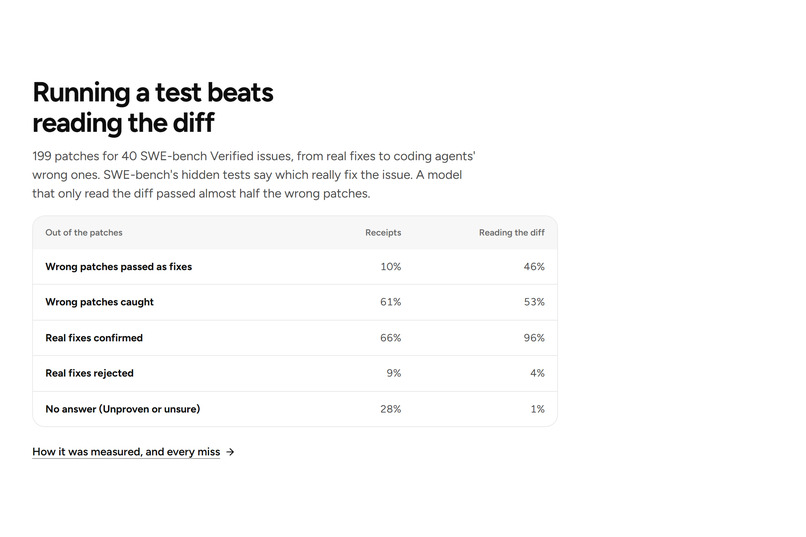Screen dimensions: 806x537
Task: Click the 10% Receipts value
Action: tap(391, 267)
